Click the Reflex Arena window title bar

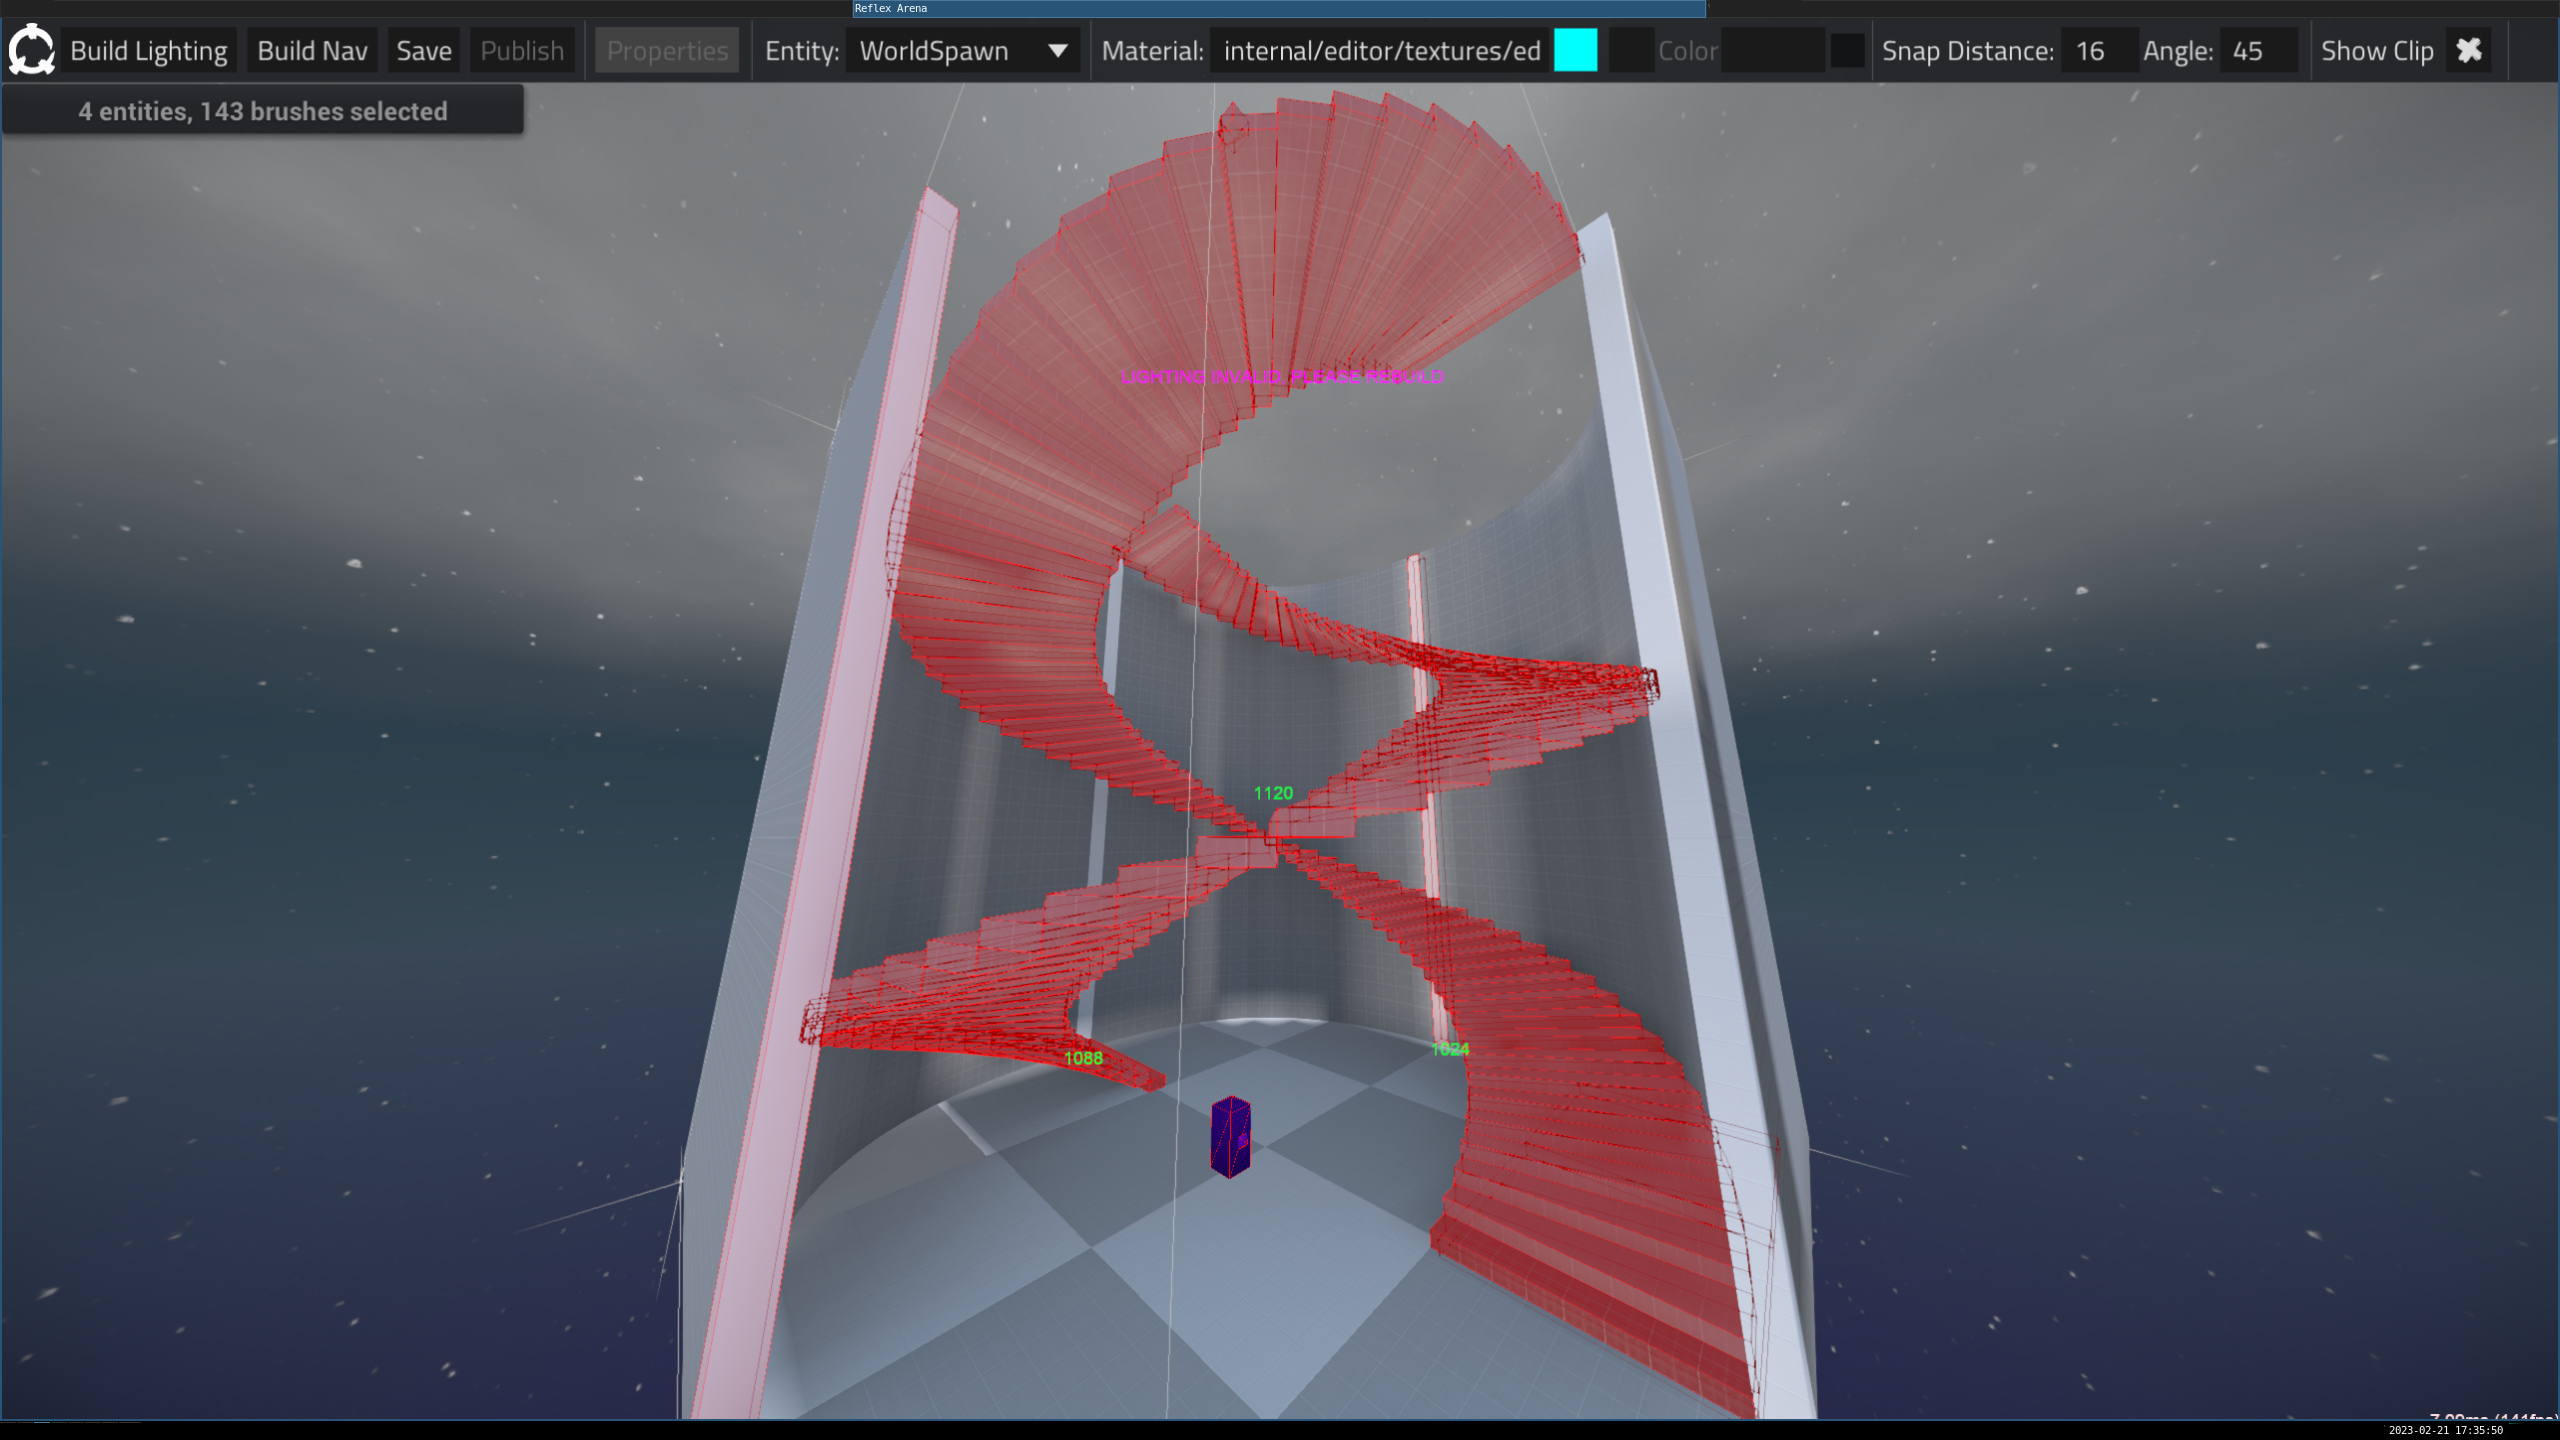coord(1278,8)
